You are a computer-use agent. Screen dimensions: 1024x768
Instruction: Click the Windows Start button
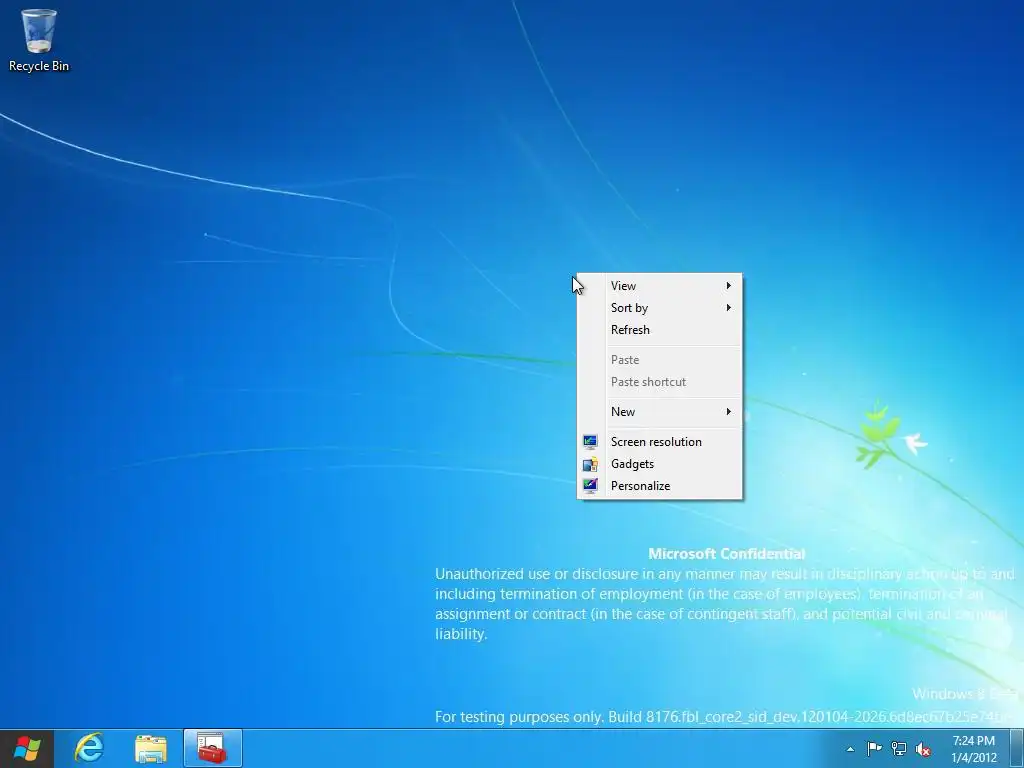pos(27,748)
